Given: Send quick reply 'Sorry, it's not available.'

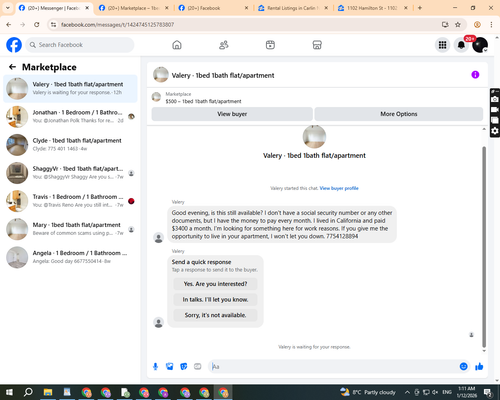Looking at the screenshot, I should point(215,315).
